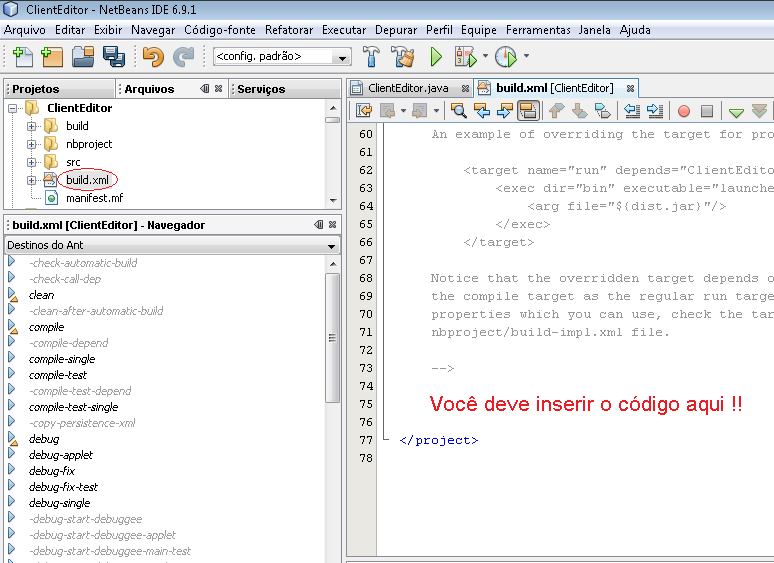
Task: Click the red Start Macro Recording icon
Action: click(684, 111)
